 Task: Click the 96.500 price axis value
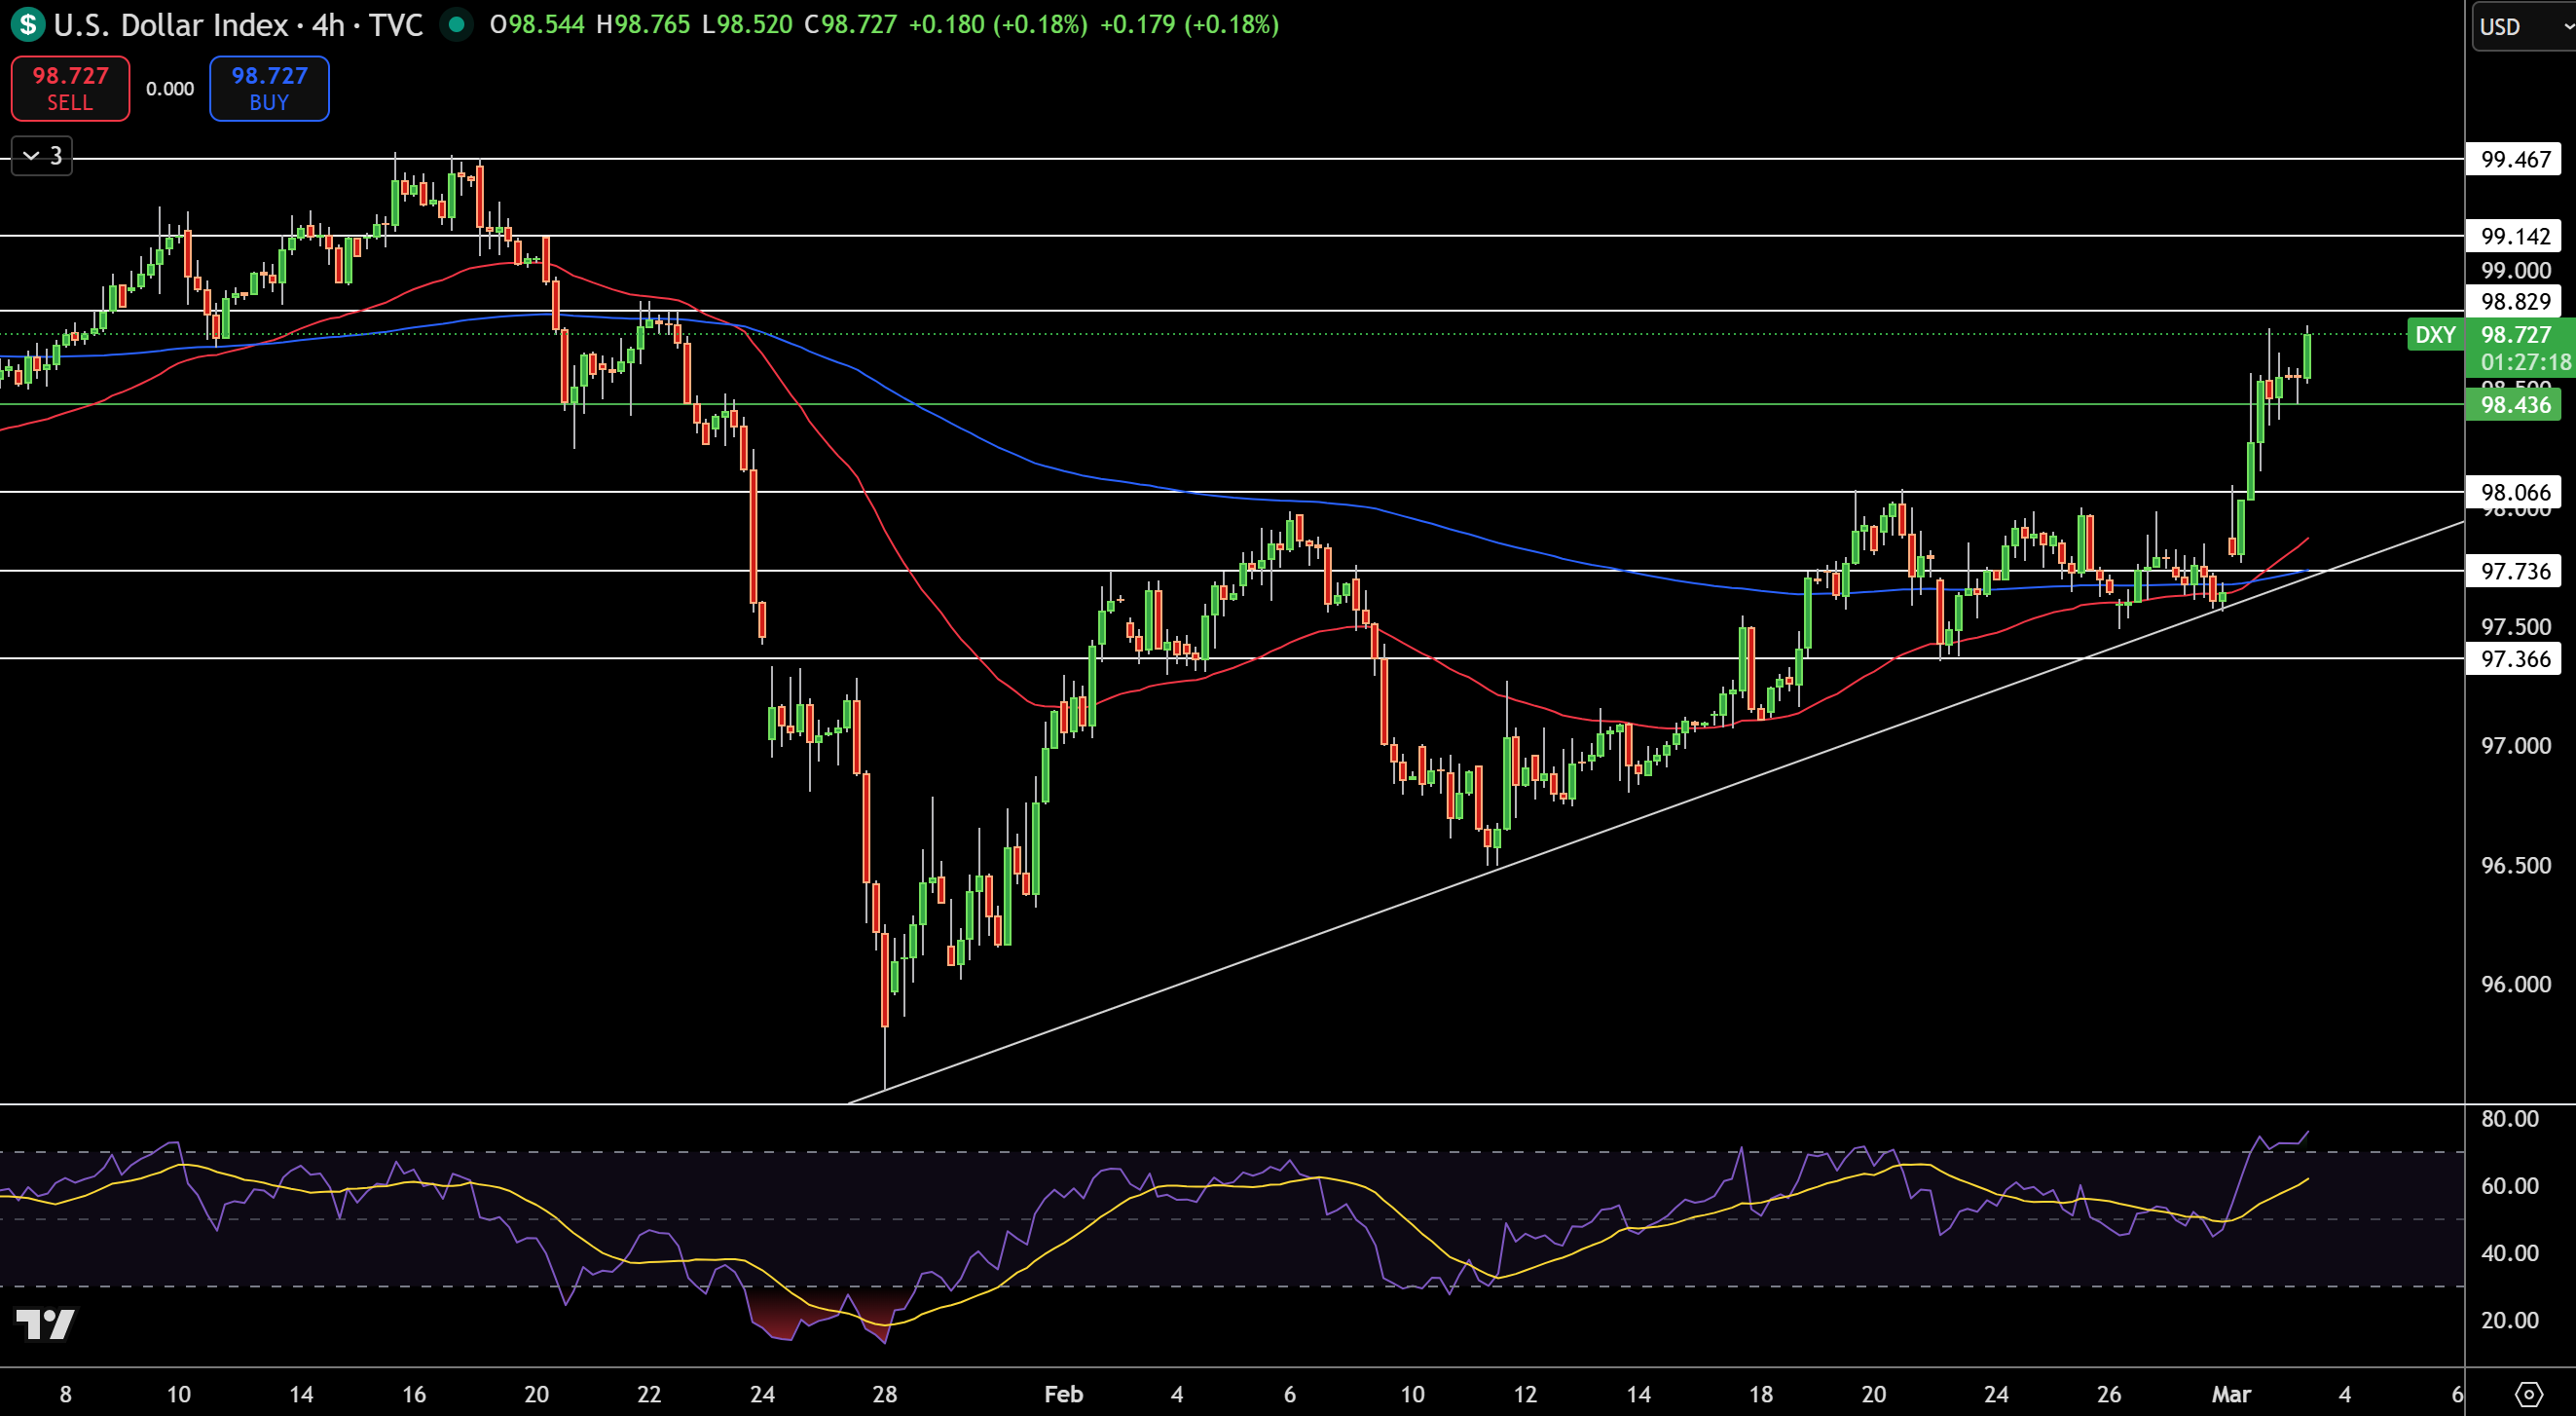pos(2515,865)
